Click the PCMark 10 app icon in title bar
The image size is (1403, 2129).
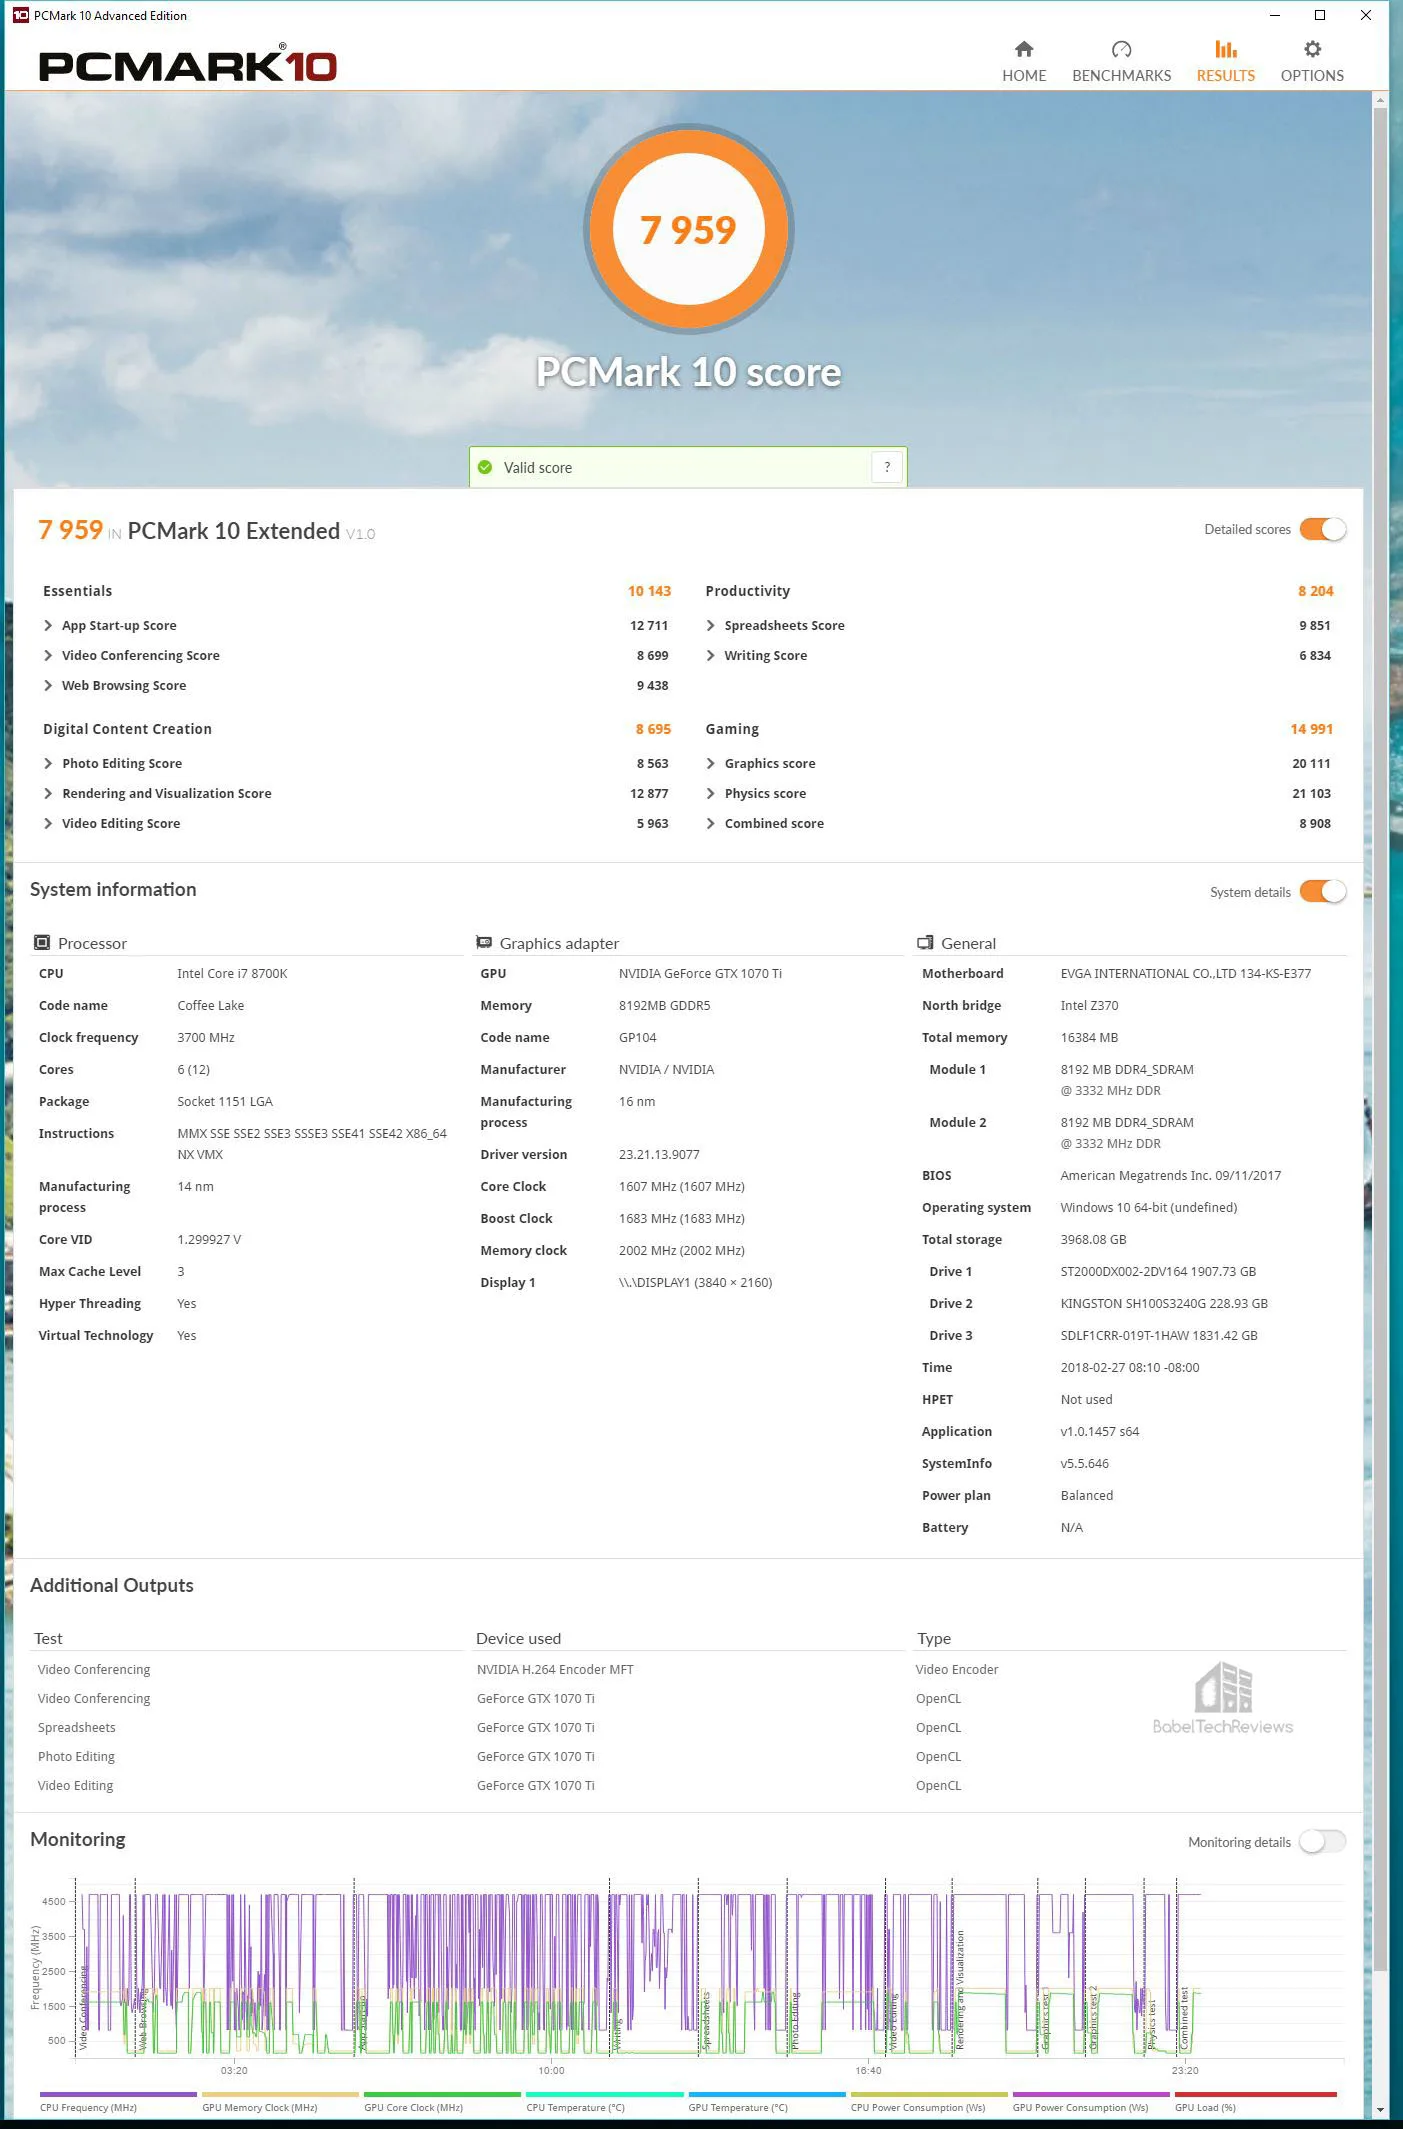click(20, 15)
